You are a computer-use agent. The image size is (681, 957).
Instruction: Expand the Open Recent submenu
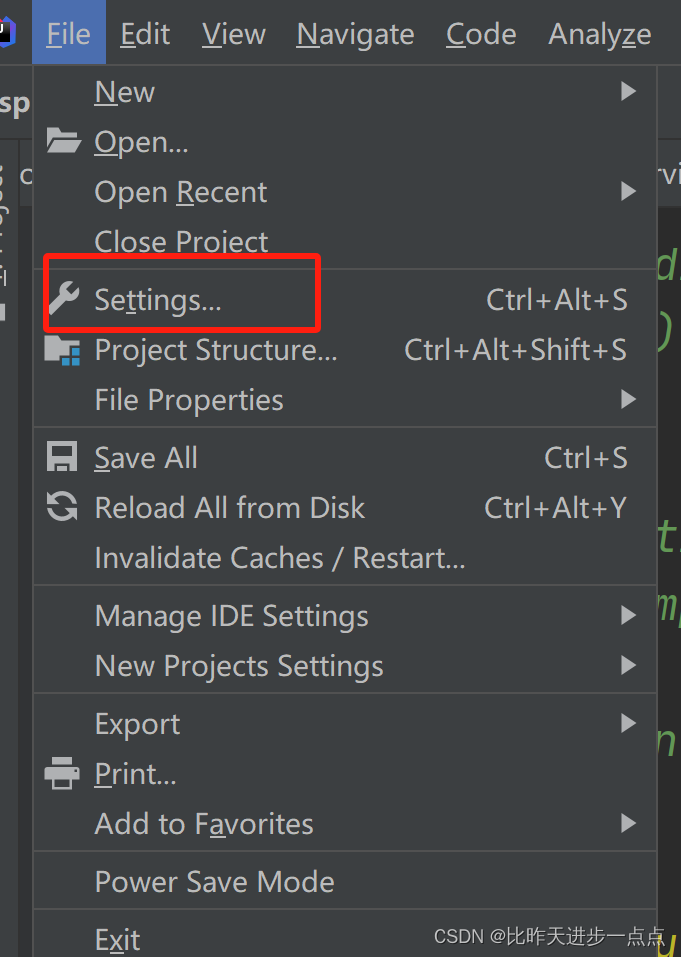[x=180, y=191]
